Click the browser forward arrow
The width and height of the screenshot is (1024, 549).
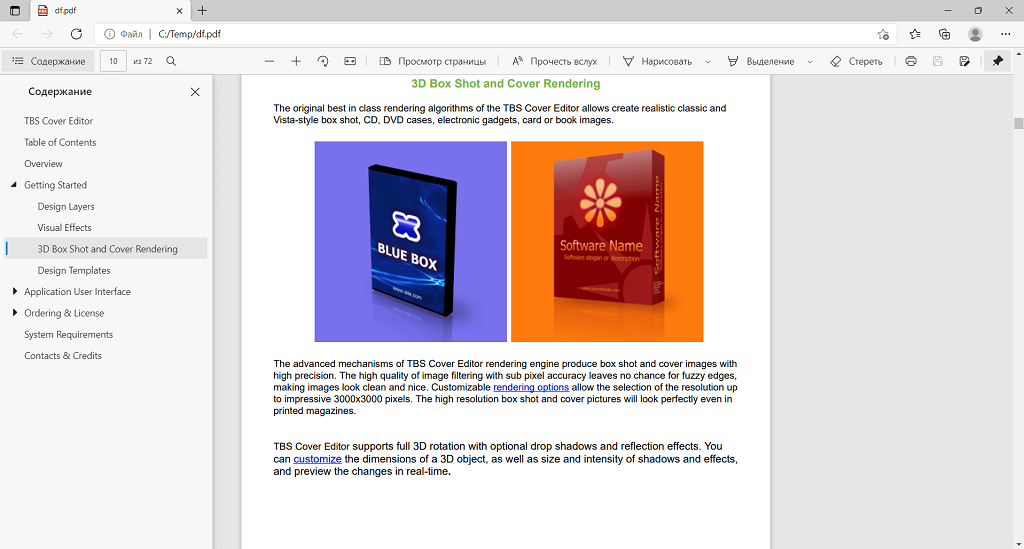(x=46, y=34)
